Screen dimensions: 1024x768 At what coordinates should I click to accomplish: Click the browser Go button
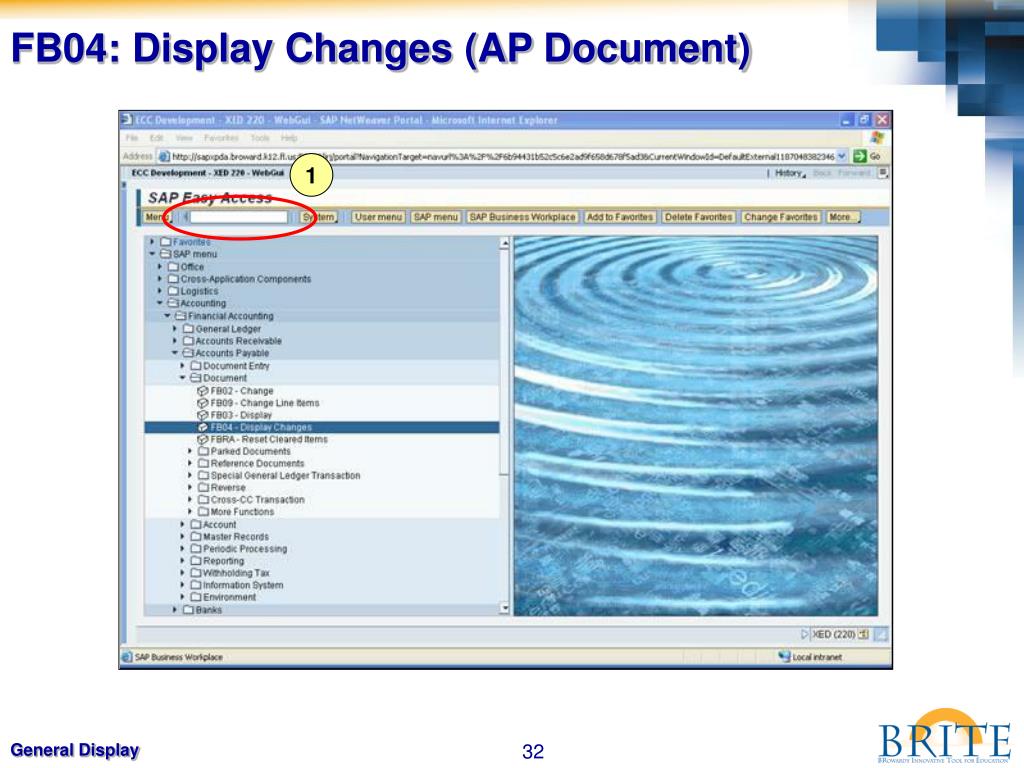867,156
